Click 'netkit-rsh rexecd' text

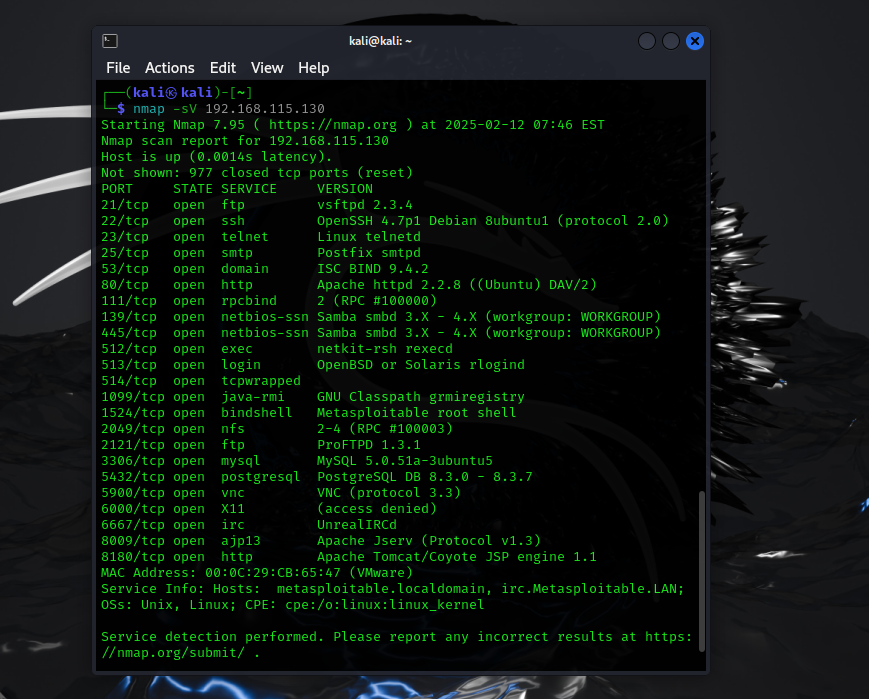coord(385,349)
